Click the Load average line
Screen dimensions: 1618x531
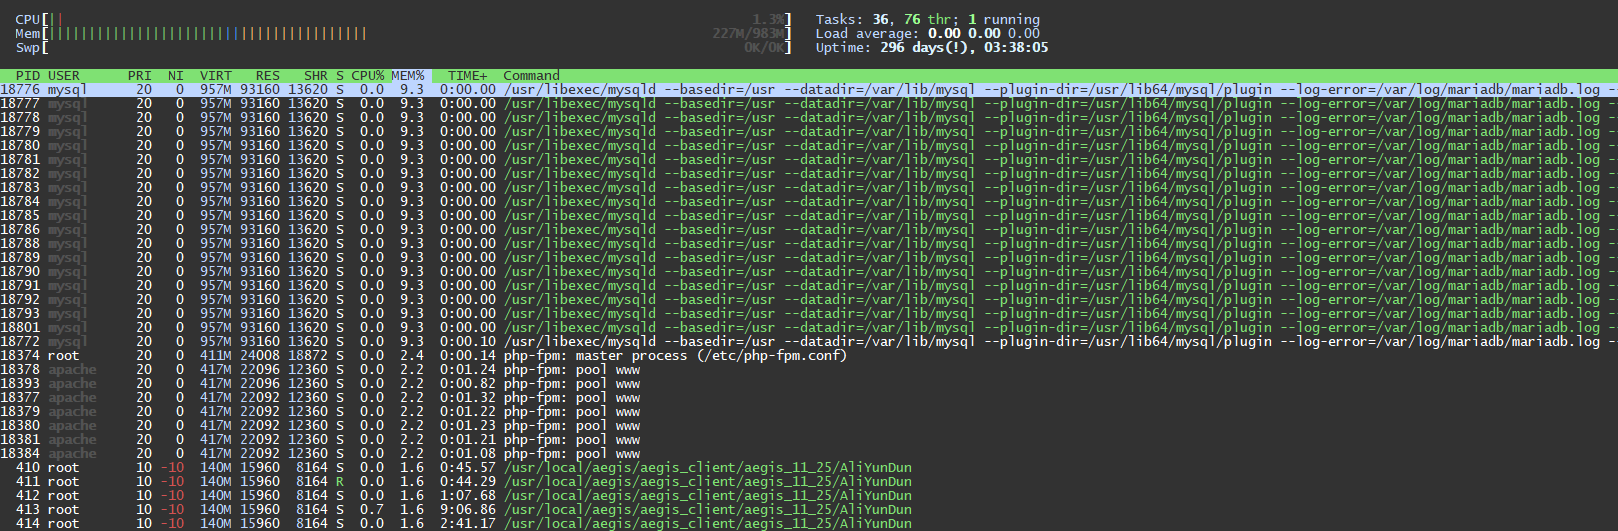click(x=928, y=34)
